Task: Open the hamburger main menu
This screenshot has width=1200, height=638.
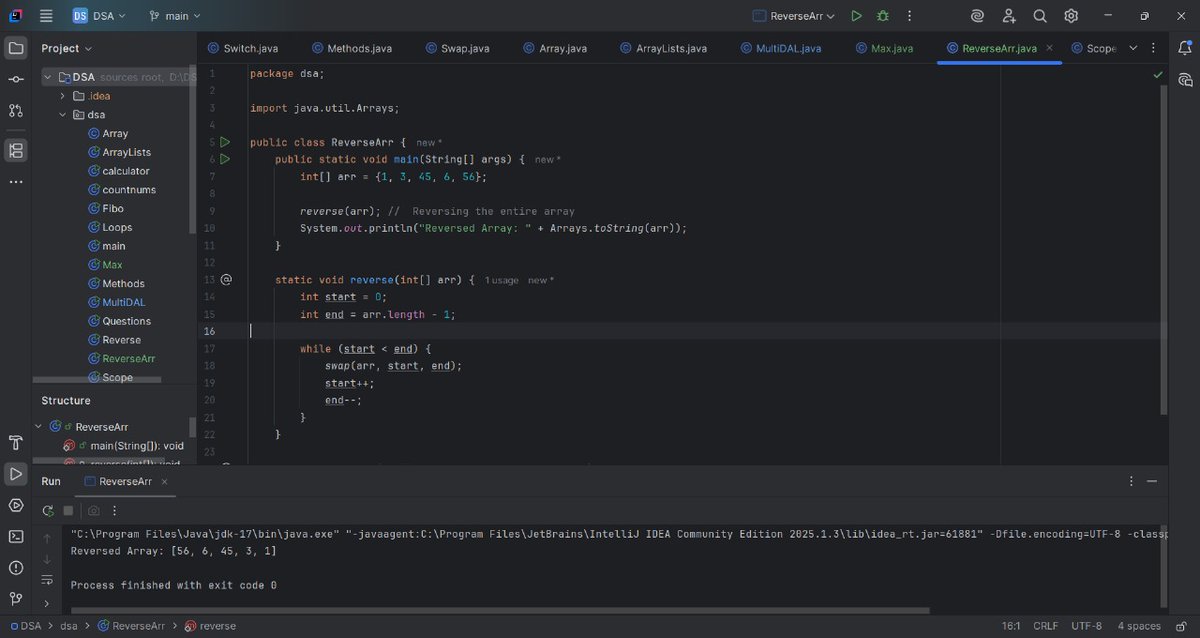Action: point(46,16)
